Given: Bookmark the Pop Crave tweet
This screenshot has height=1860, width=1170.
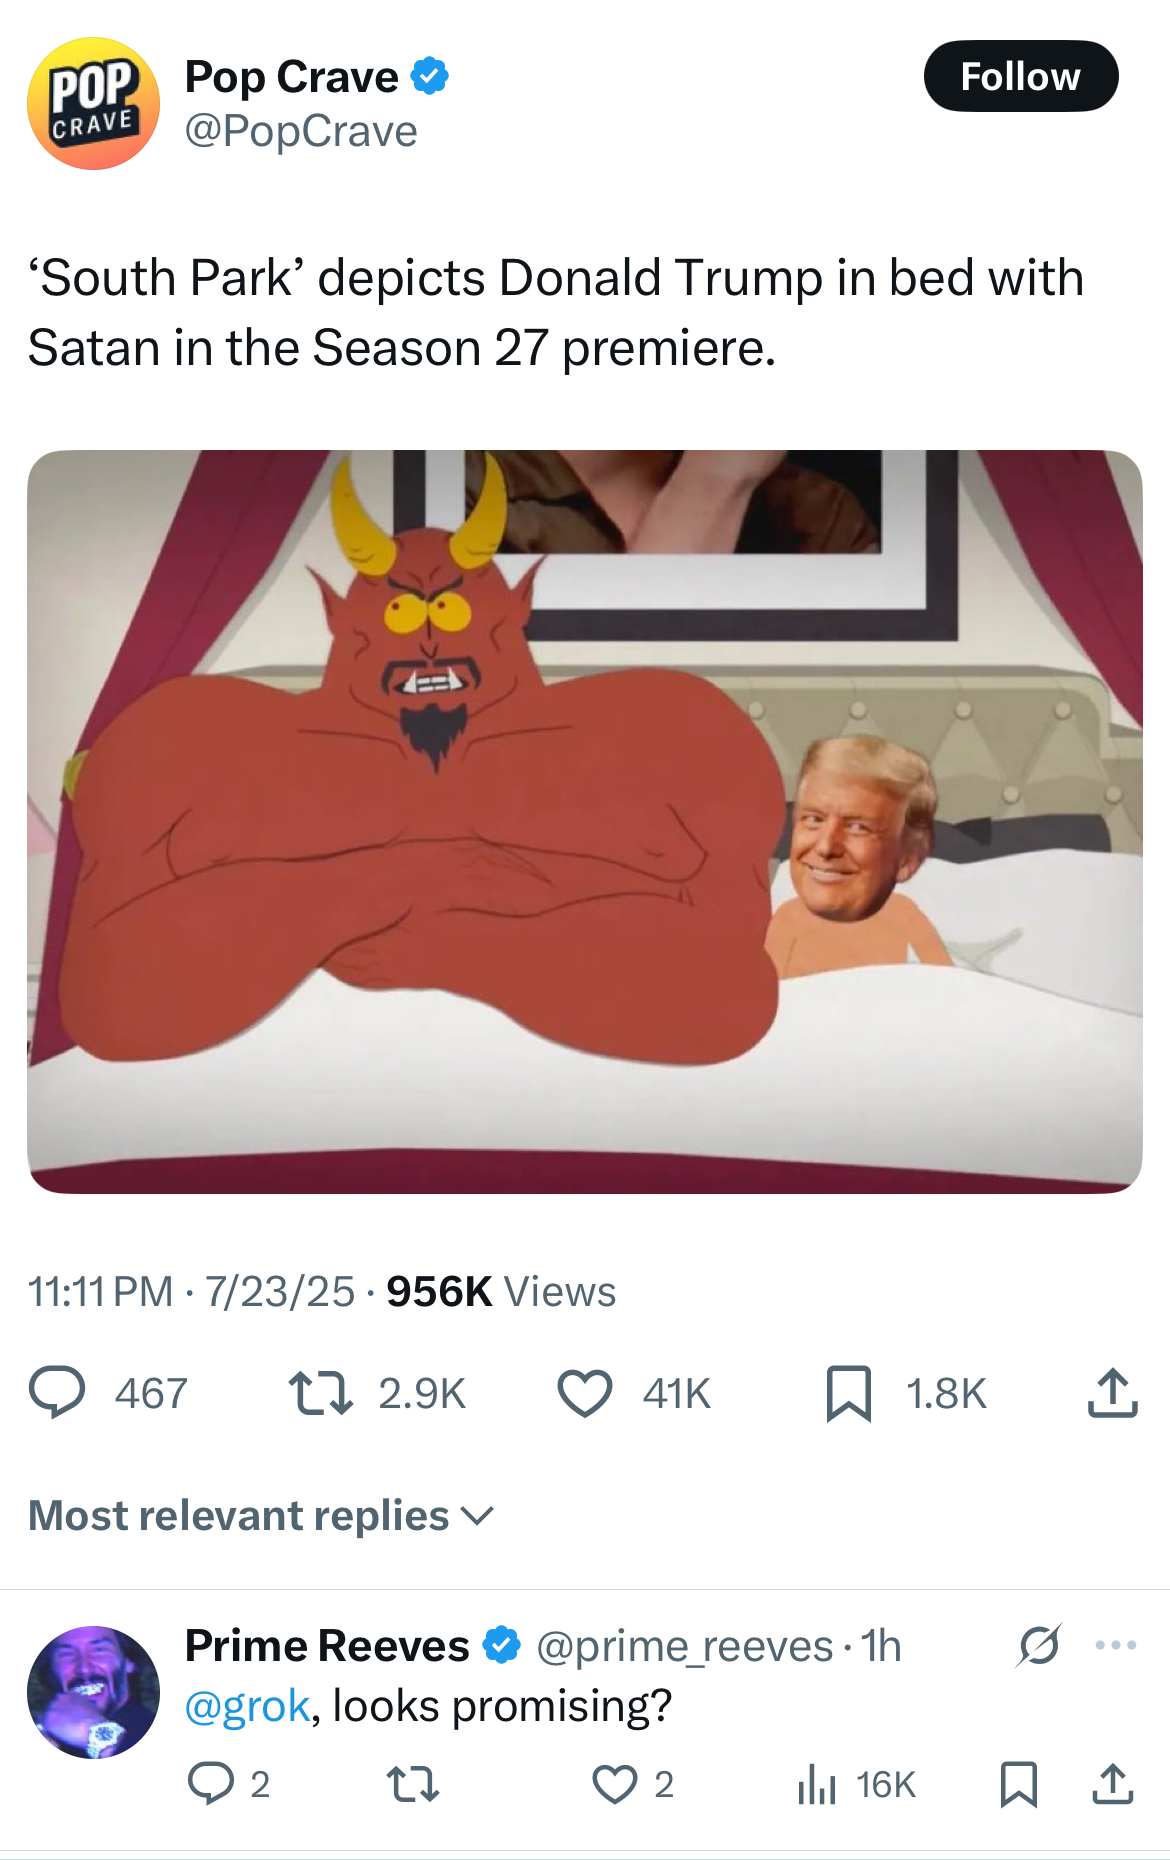Looking at the screenshot, I should [x=849, y=1393].
